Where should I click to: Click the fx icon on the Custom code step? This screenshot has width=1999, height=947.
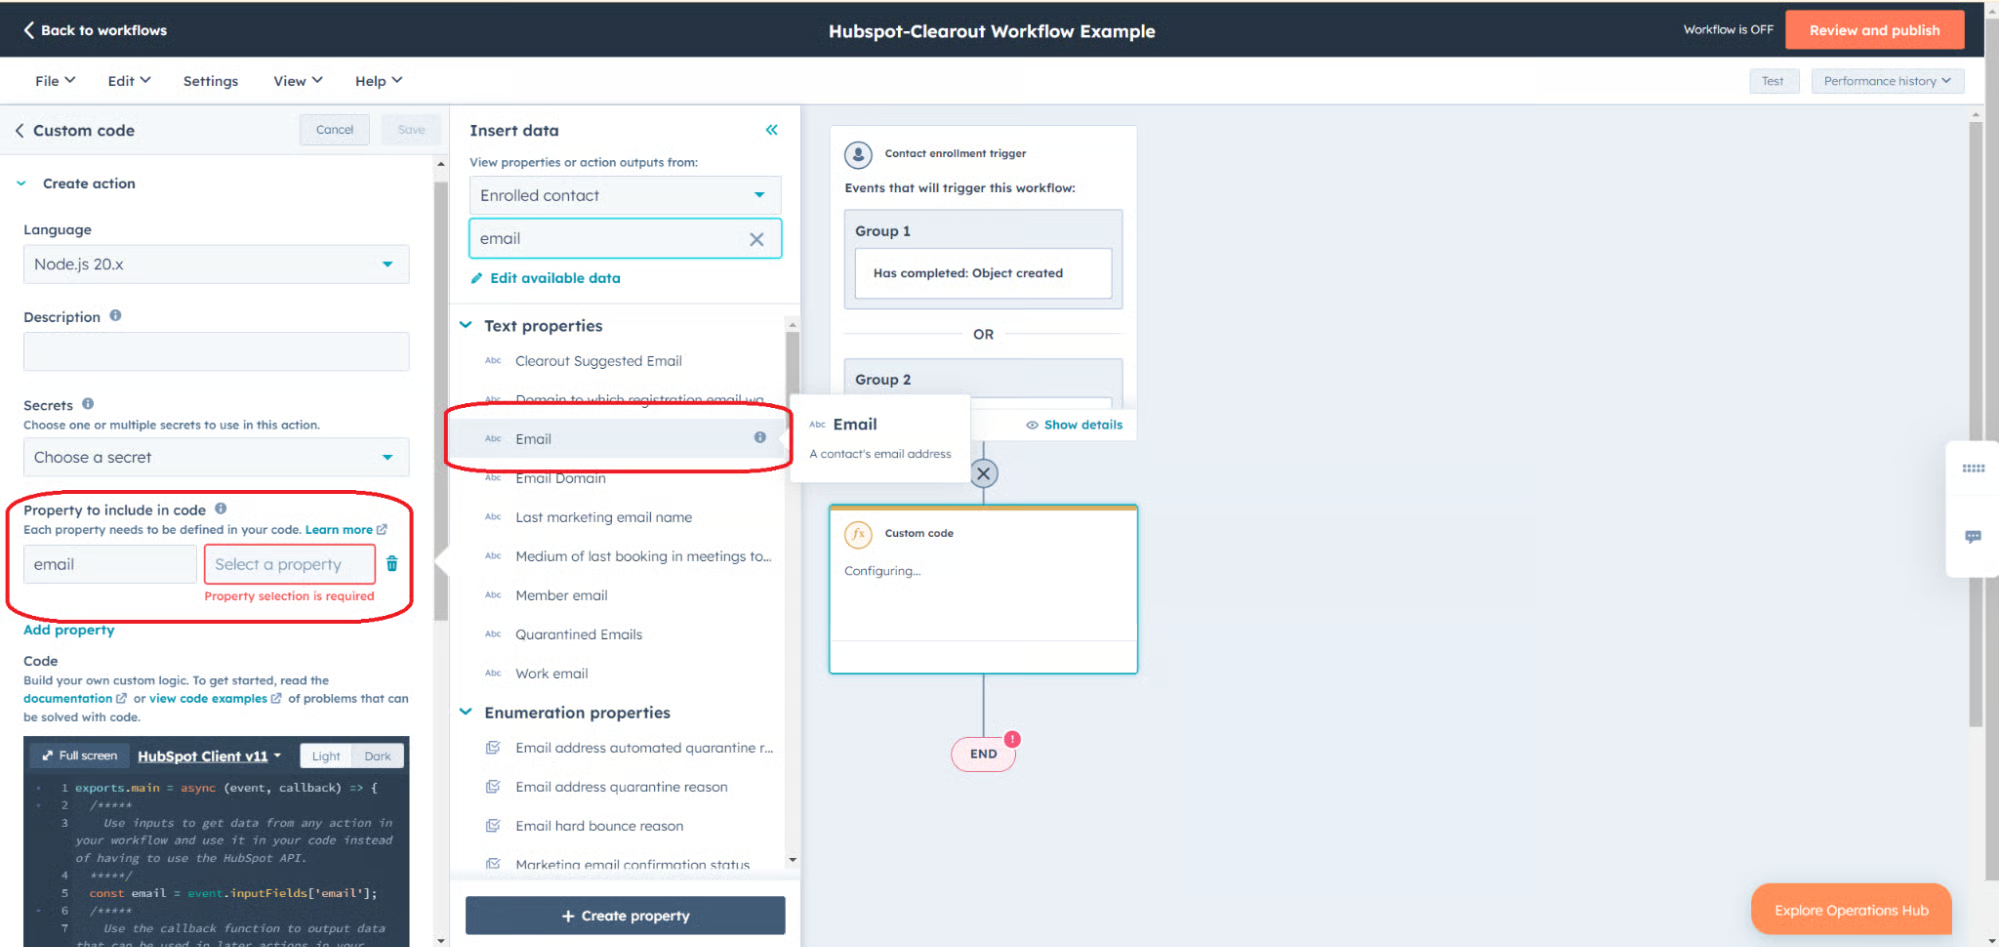[x=859, y=533]
